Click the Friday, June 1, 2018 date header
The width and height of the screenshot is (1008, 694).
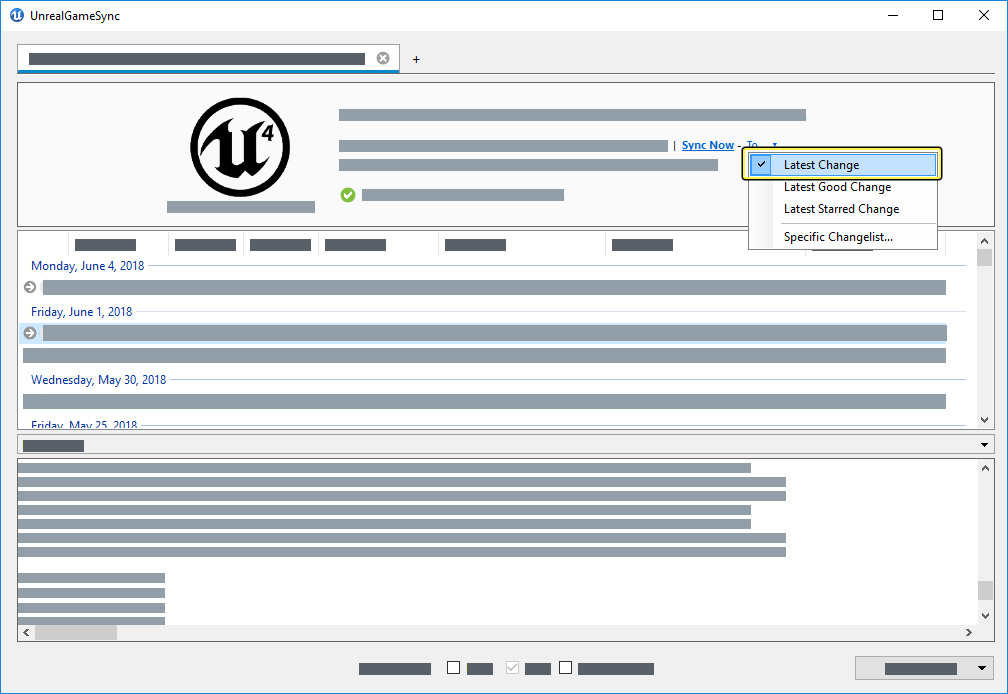tap(82, 312)
